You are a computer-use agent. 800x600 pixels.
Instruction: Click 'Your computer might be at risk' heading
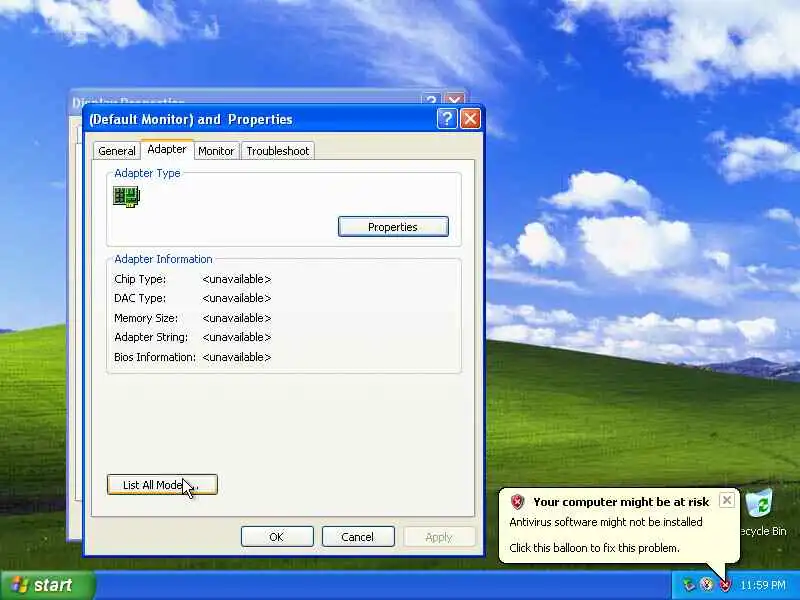[x=621, y=502]
